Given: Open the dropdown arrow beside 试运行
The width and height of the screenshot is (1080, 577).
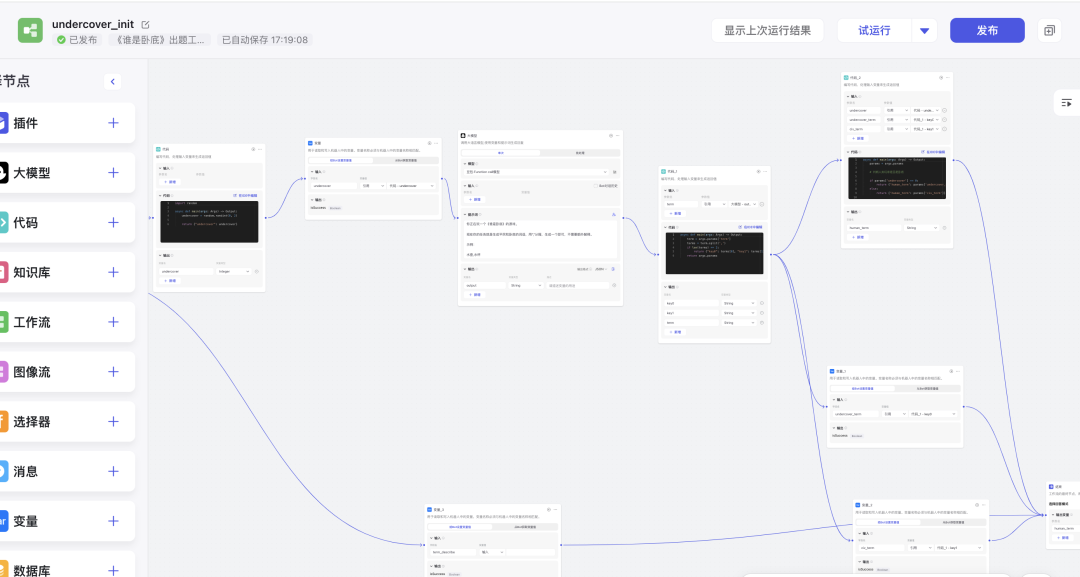Looking at the screenshot, I should click(x=924, y=31).
